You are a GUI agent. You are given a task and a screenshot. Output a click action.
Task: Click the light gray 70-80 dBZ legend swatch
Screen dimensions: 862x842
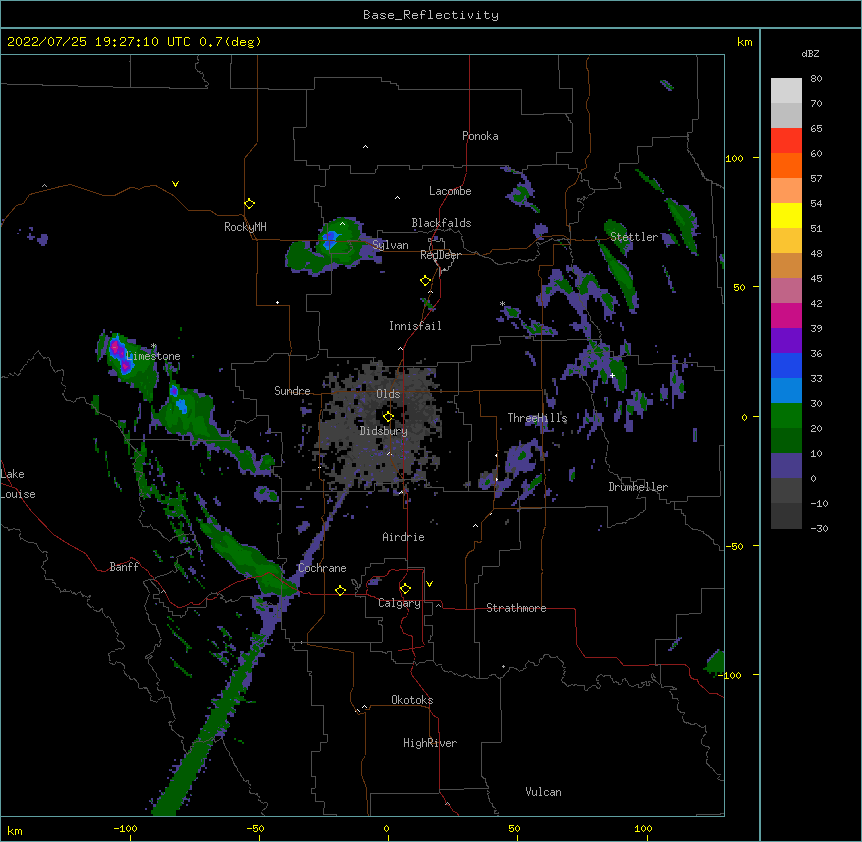pos(786,91)
